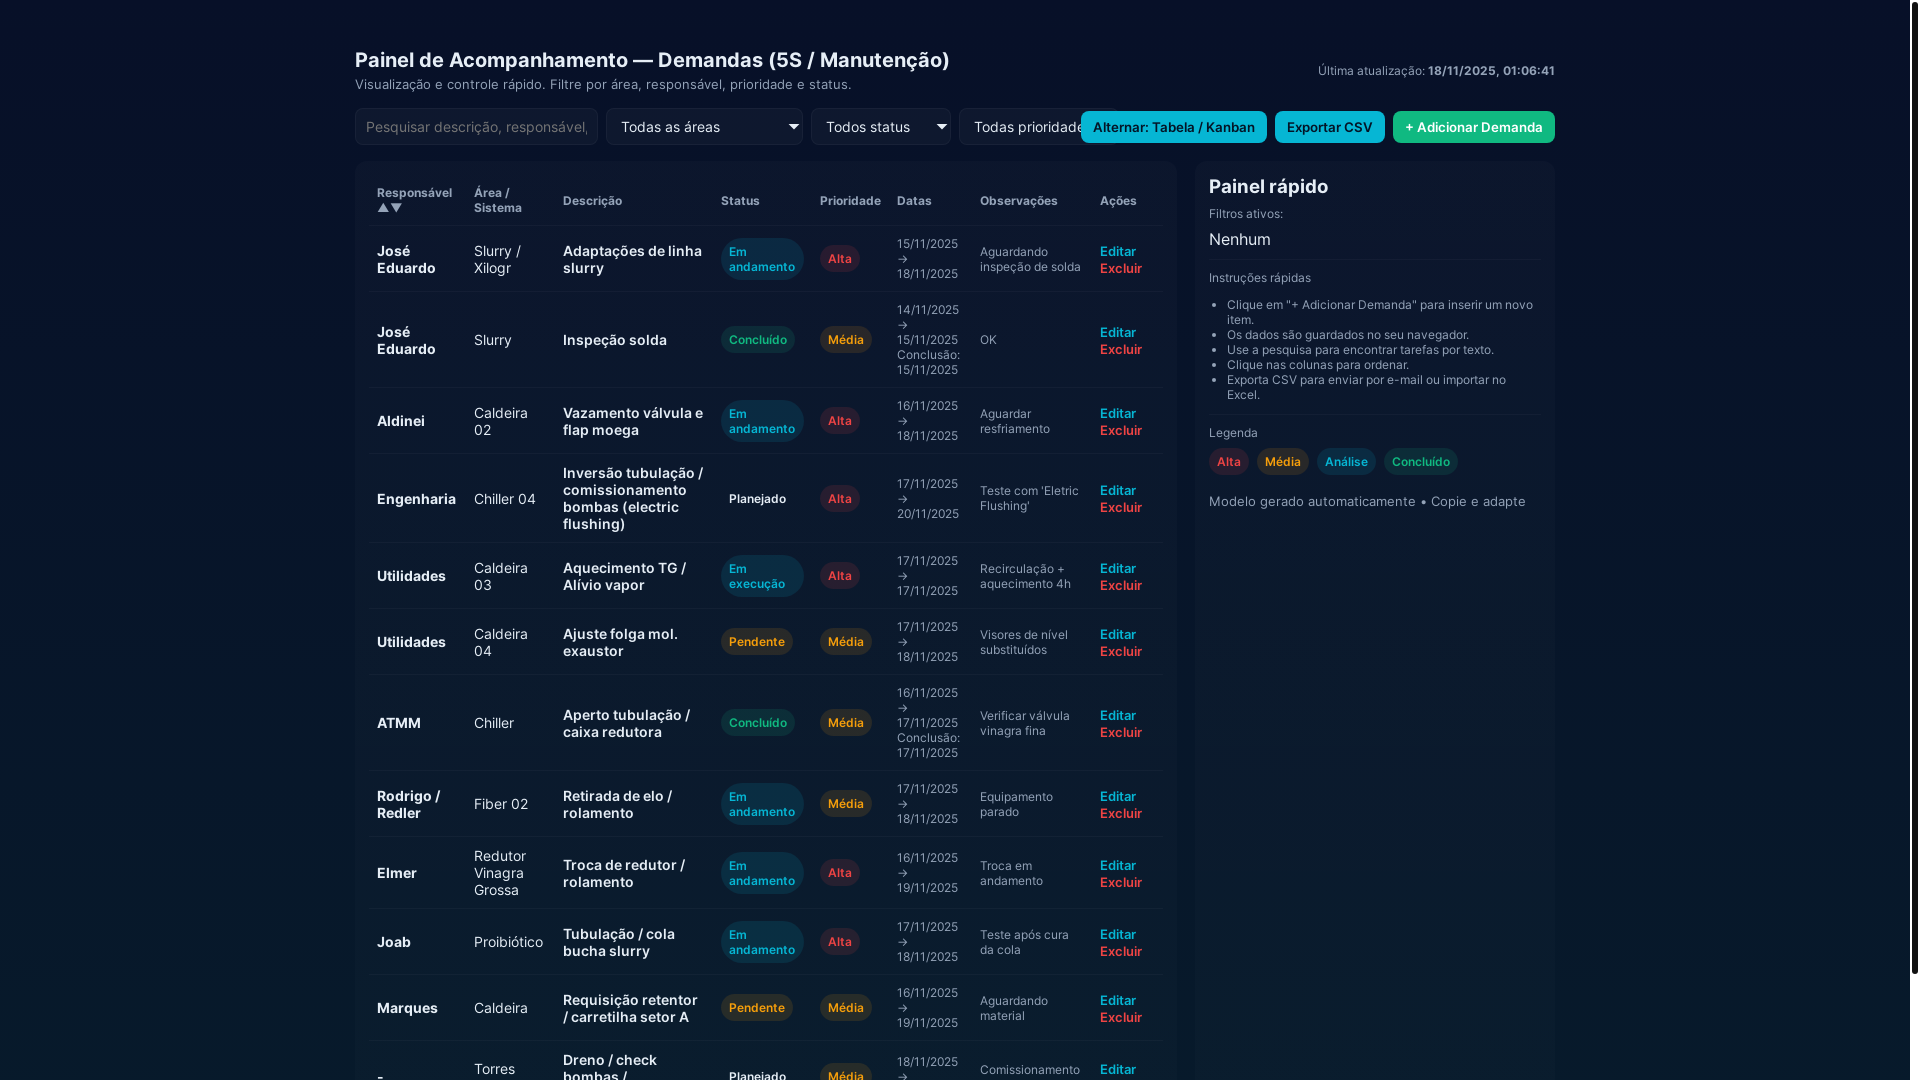Toggle Tabela / Kanban view
The width and height of the screenshot is (1920, 1080).
pos(1174,127)
